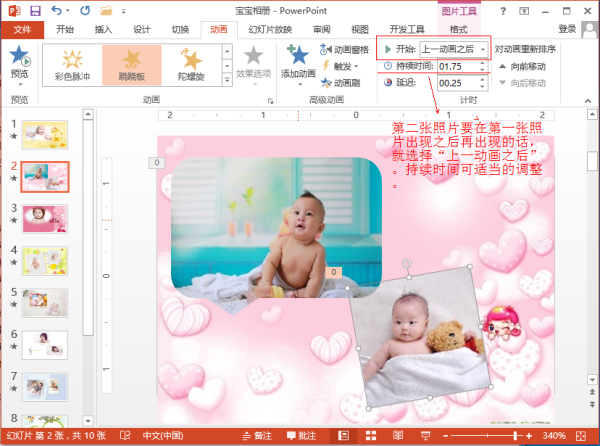The height and width of the screenshot is (446, 600).
Task: Open the 动画窗格 animation pane
Action: 344,49
